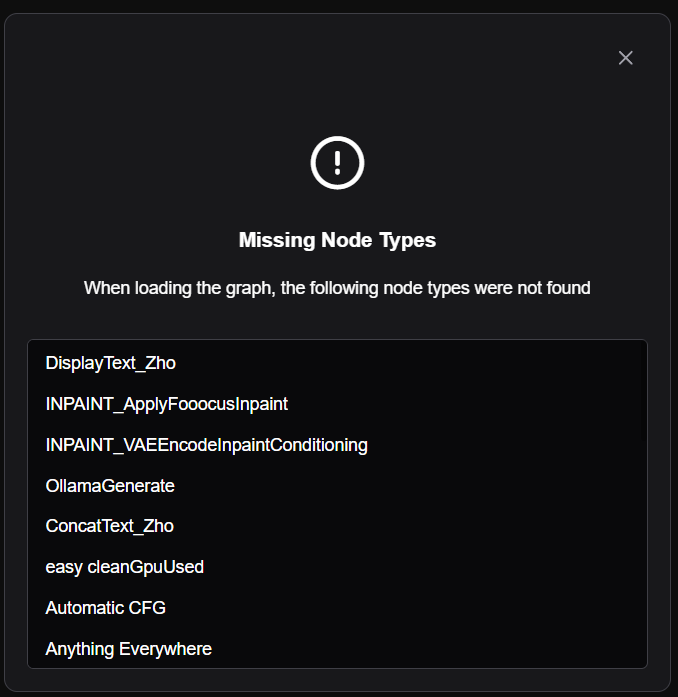Image resolution: width=678 pixels, height=697 pixels.
Task: Choose ConcatText_Zho in the list
Action: 110,526
